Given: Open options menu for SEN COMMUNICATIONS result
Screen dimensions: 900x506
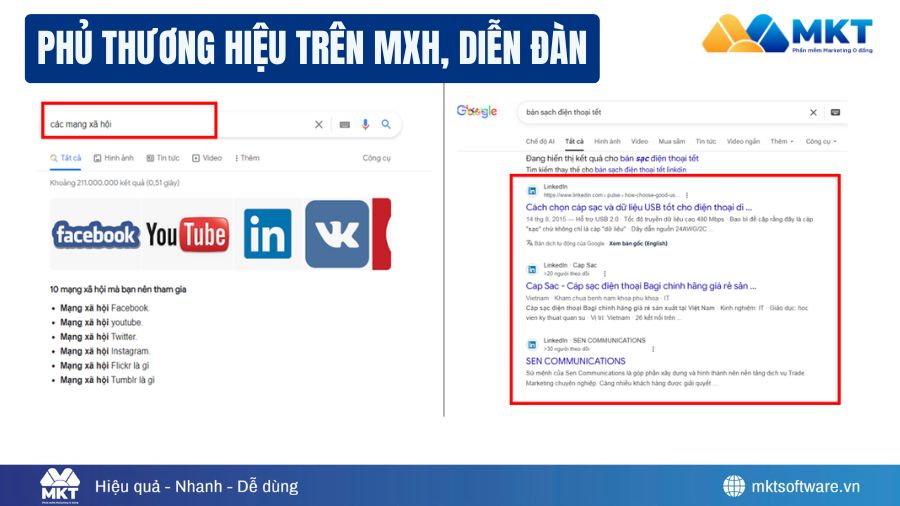Looking at the screenshot, I should pyautogui.click(x=653, y=349).
